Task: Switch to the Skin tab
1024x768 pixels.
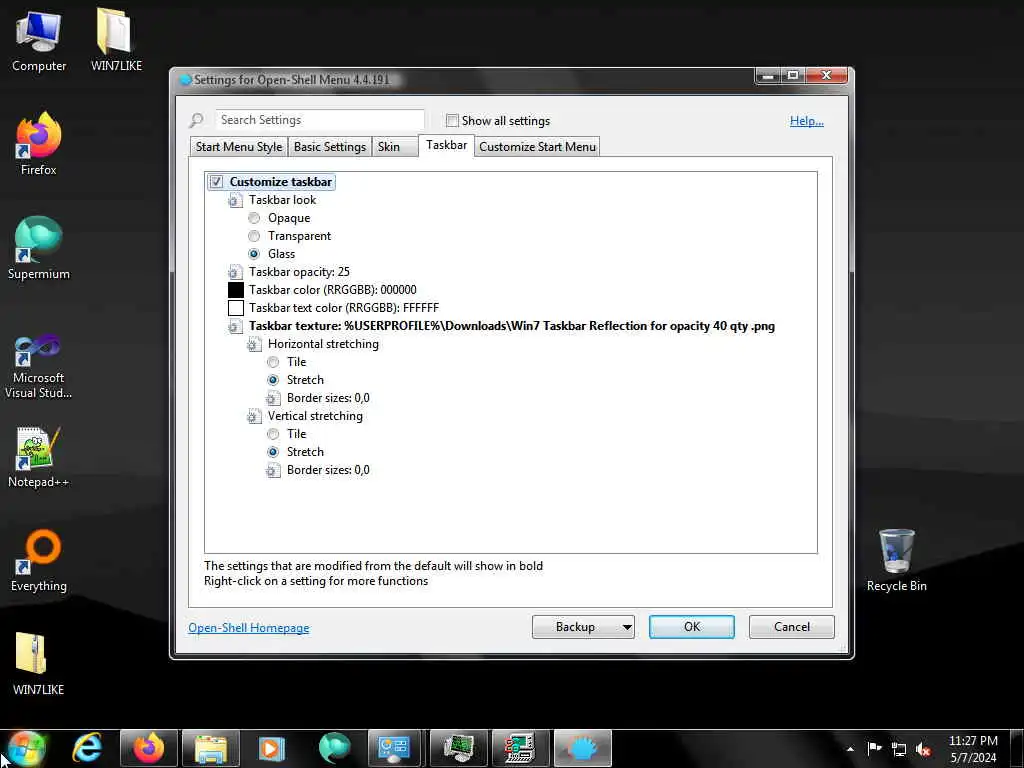Action: 395,146
